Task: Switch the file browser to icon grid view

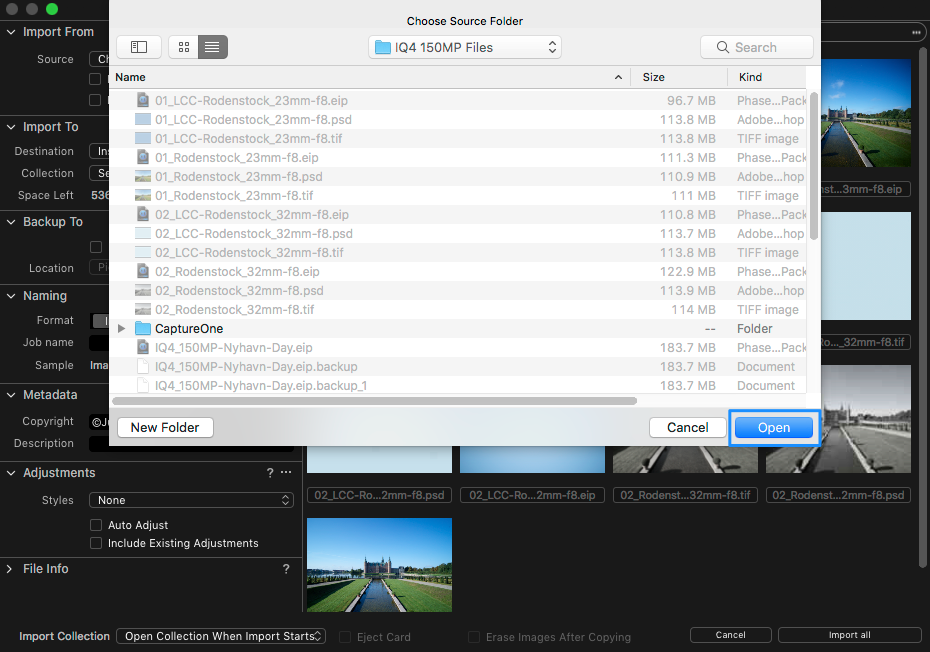Action: click(183, 46)
